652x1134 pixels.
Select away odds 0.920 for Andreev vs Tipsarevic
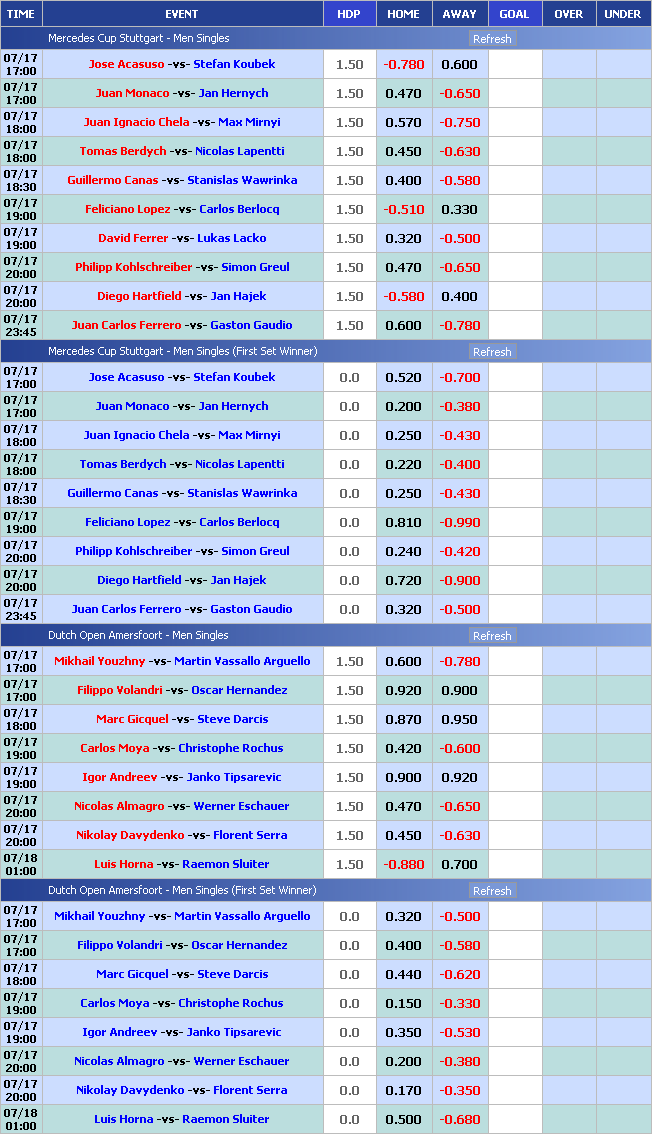[x=459, y=777]
